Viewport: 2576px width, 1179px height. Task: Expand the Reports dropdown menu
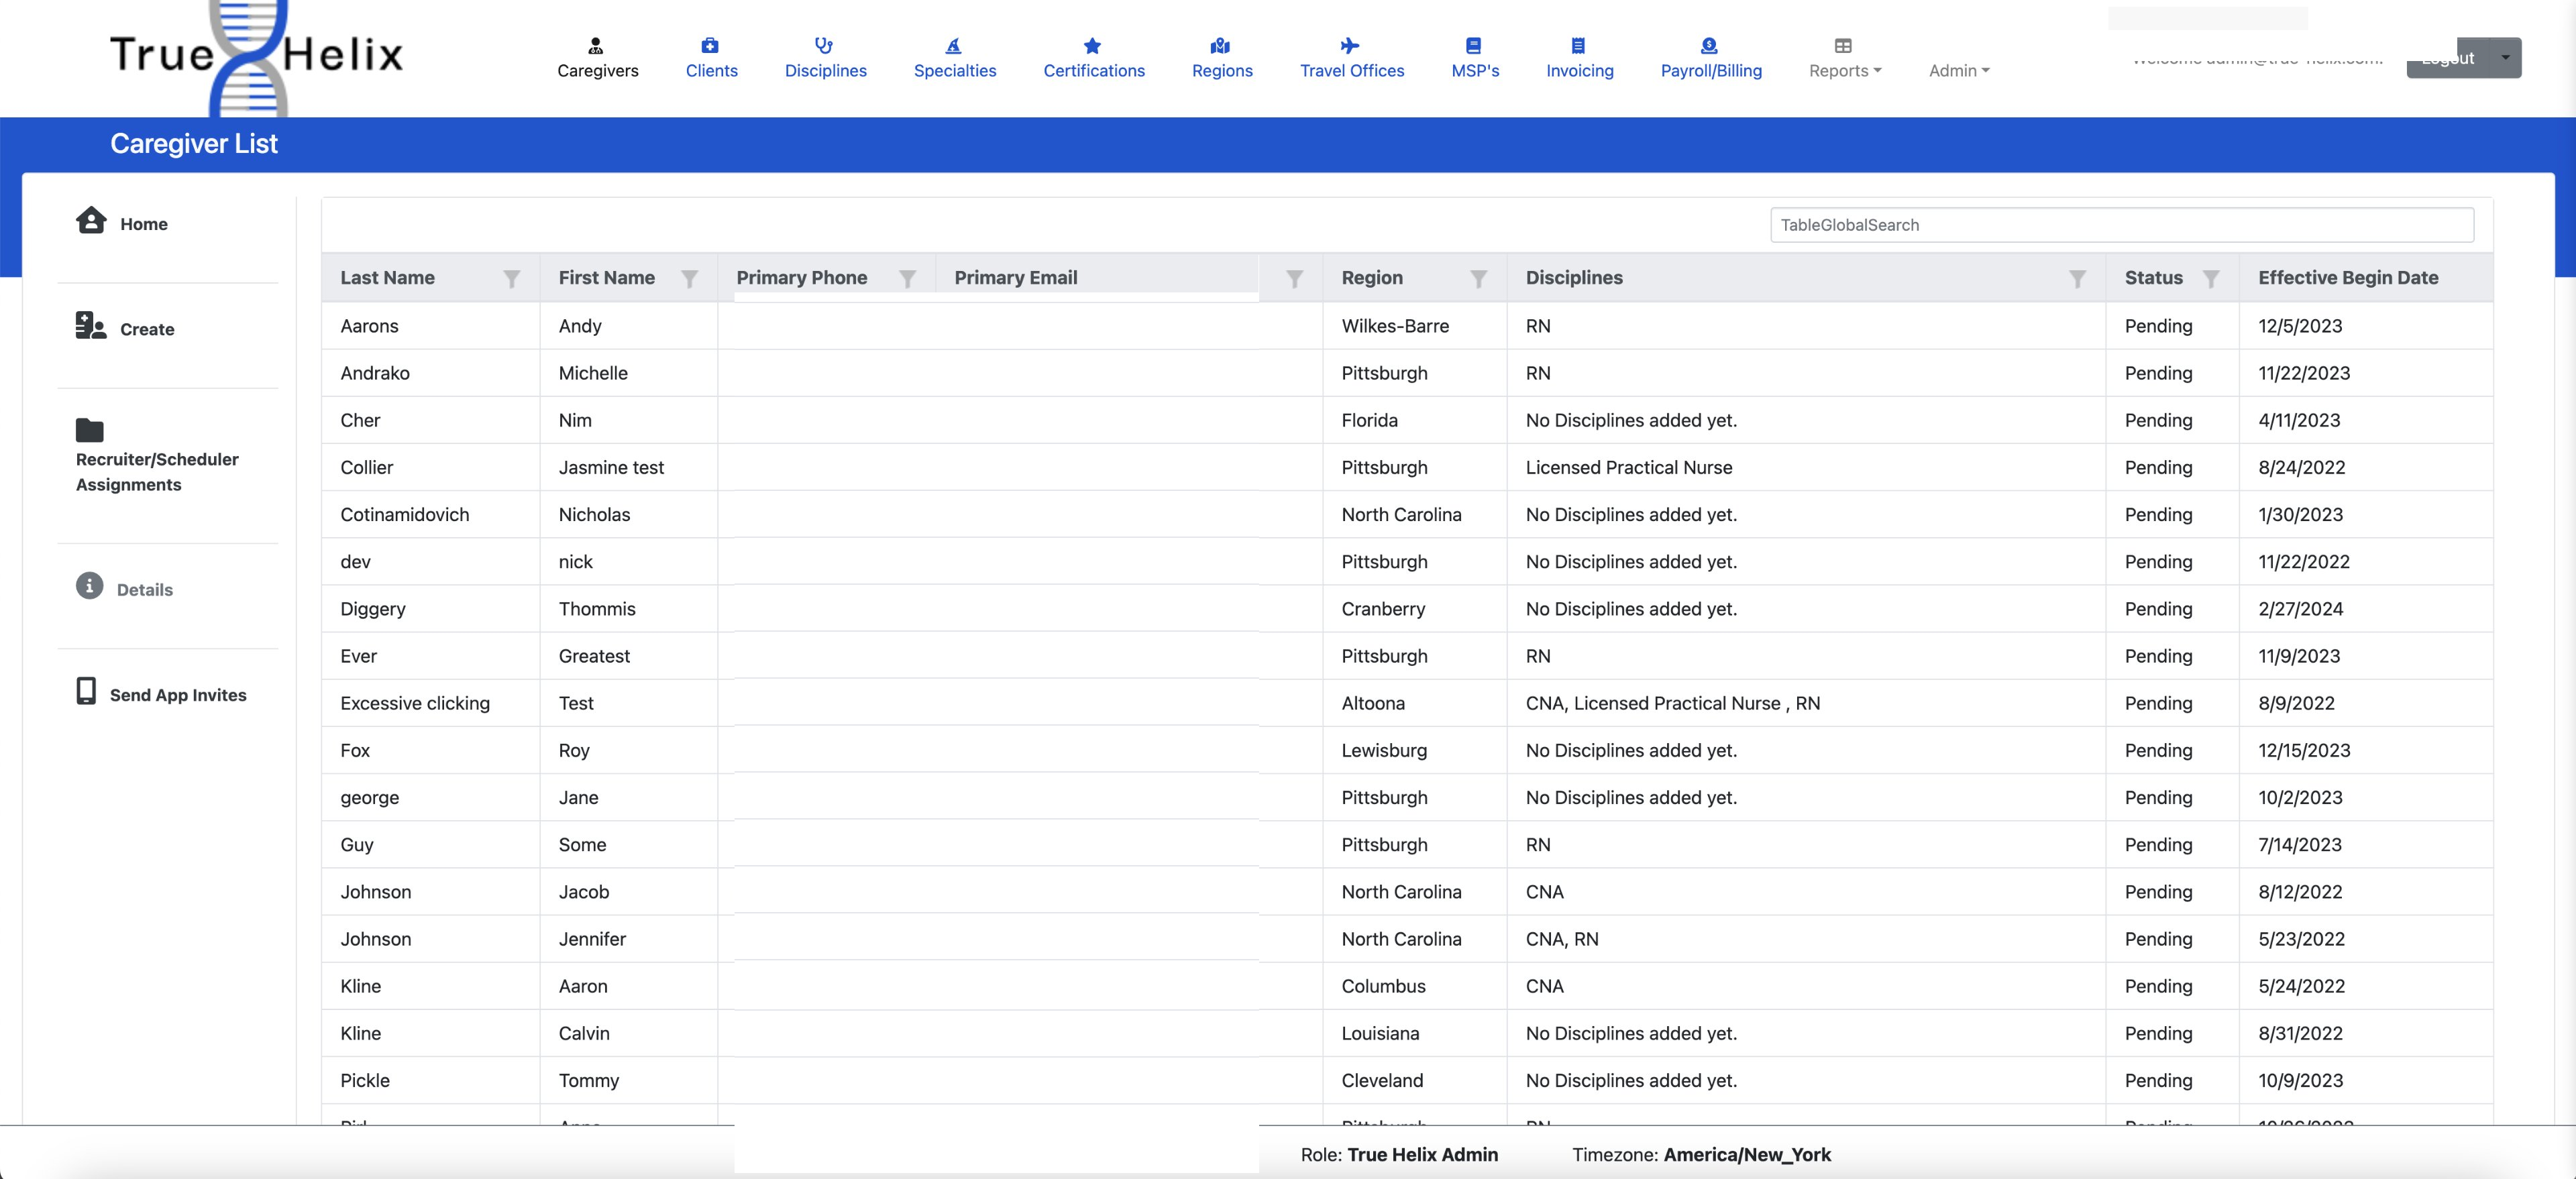pyautogui.click(x=1845, y=71)
